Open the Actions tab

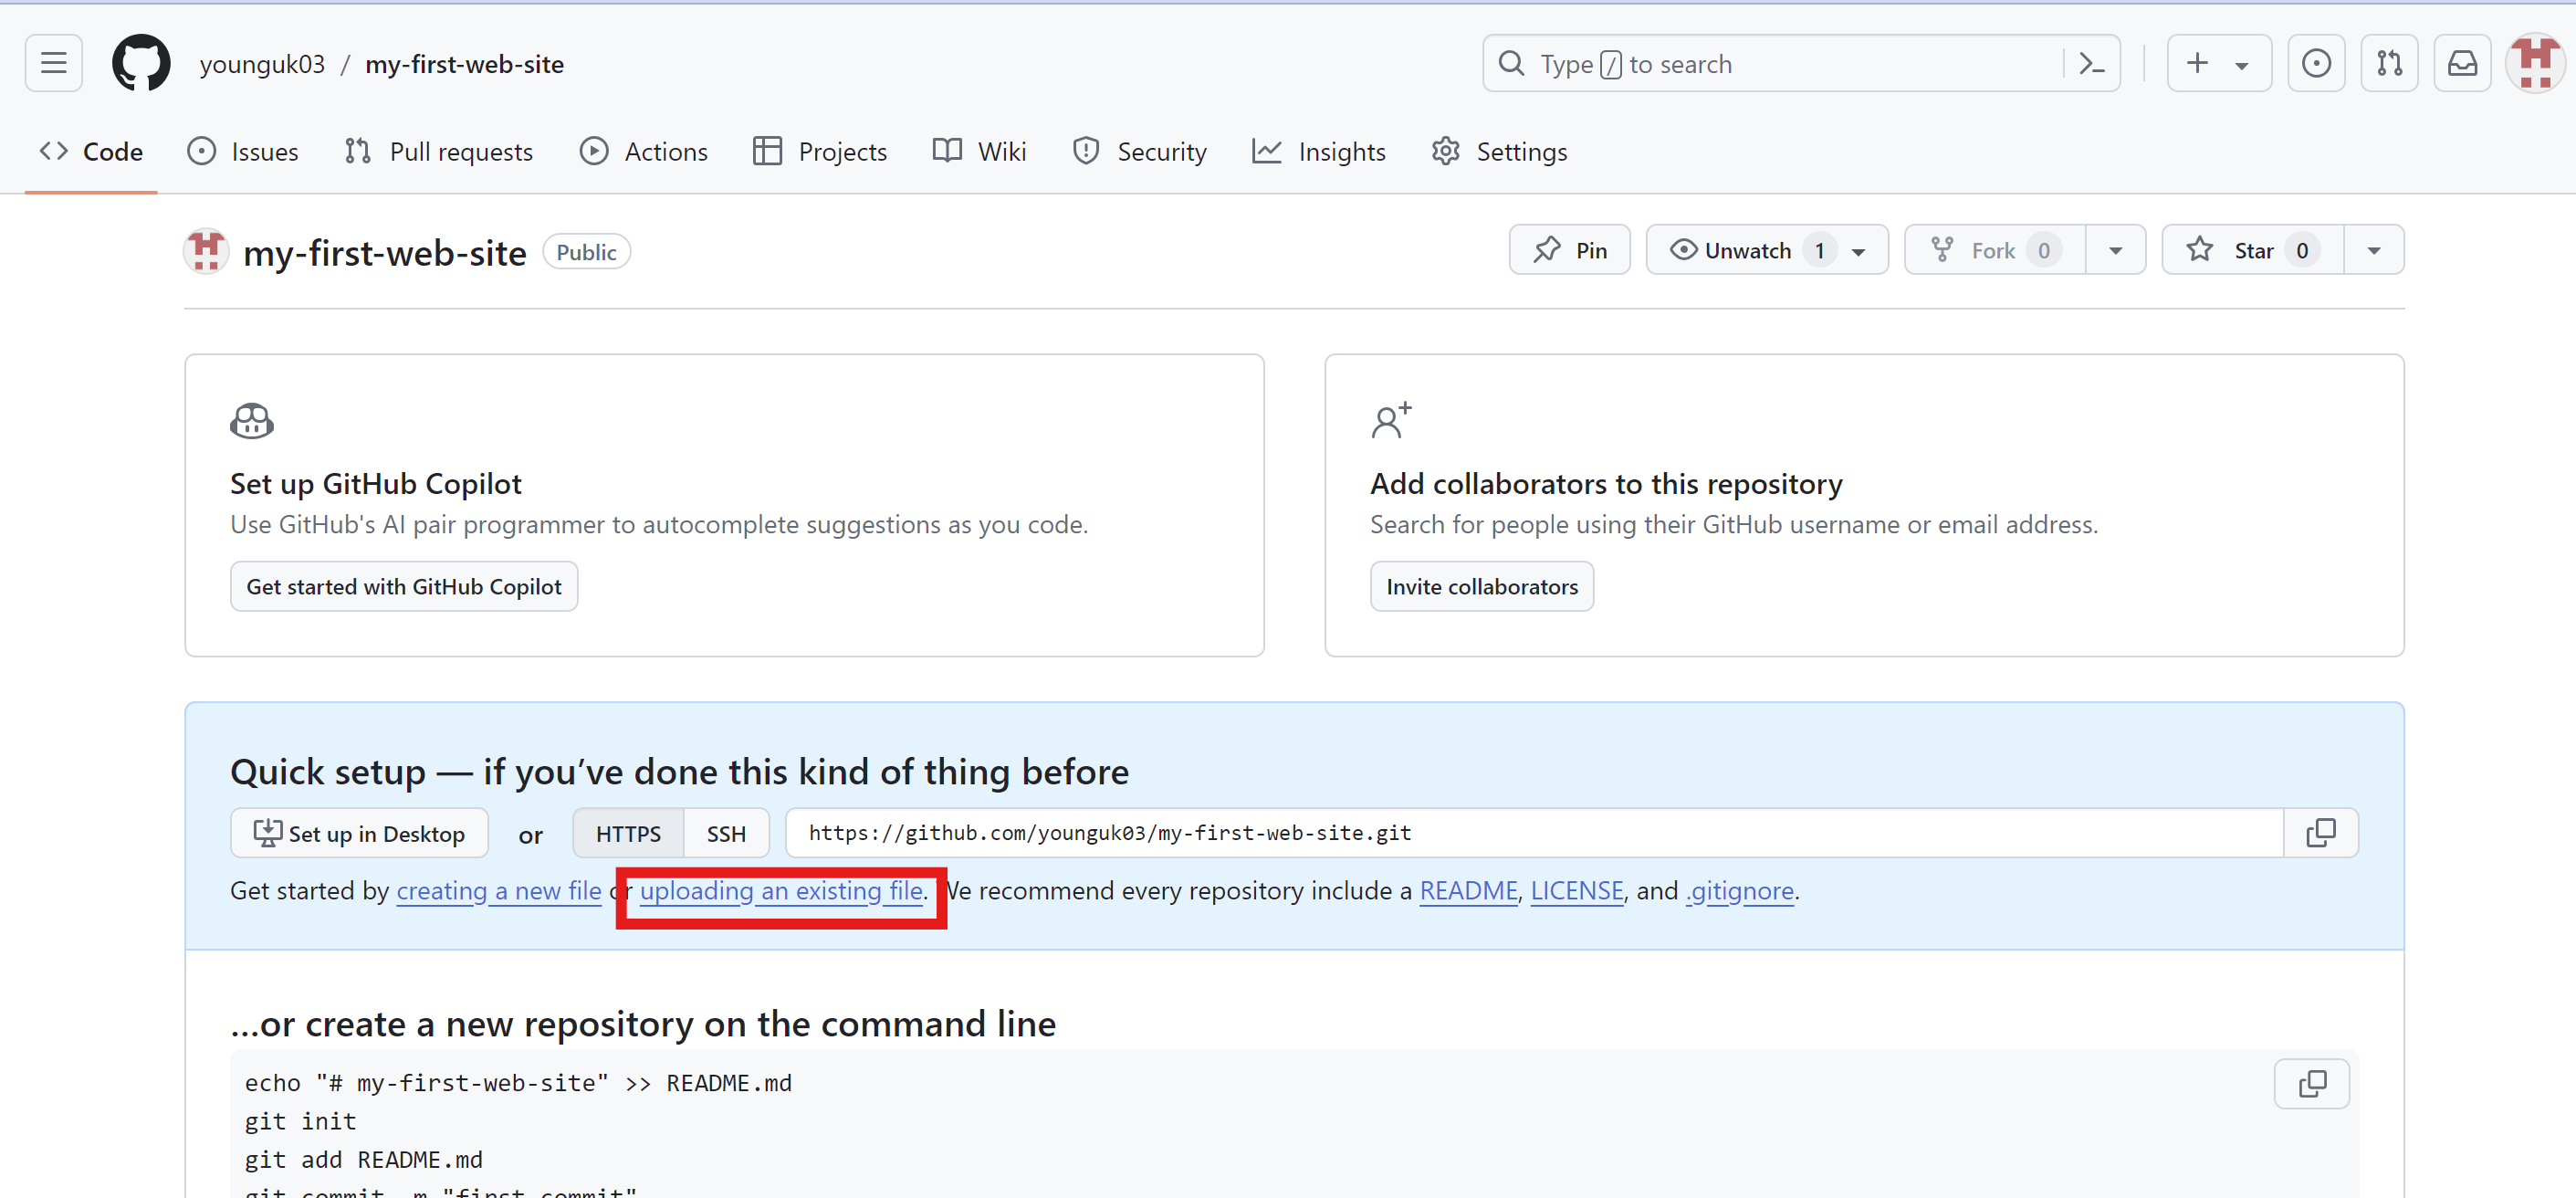(644, 151)
